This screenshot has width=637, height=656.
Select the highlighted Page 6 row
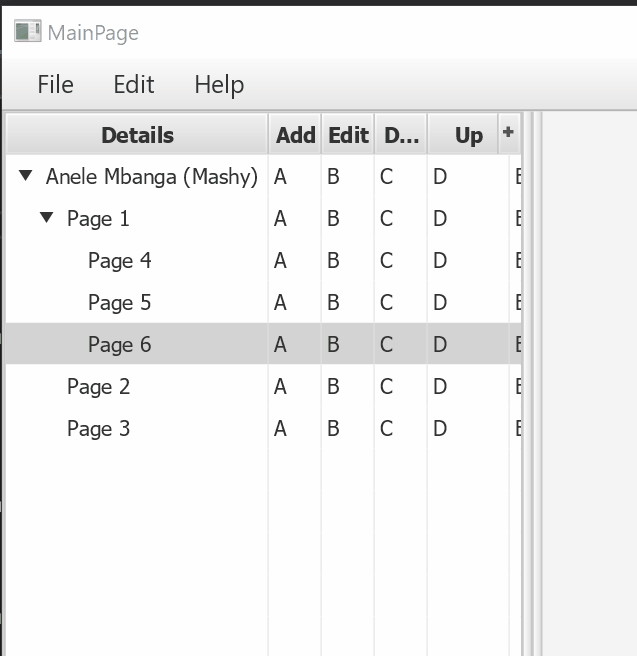[119, 345]
